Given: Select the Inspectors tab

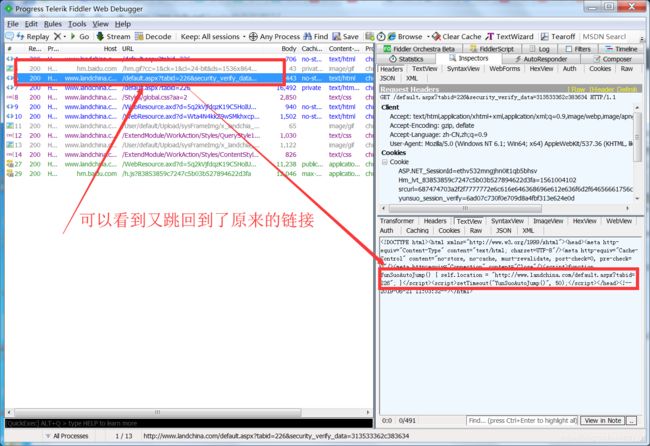Looking at the screenshot, I should [x=469, y=58].
